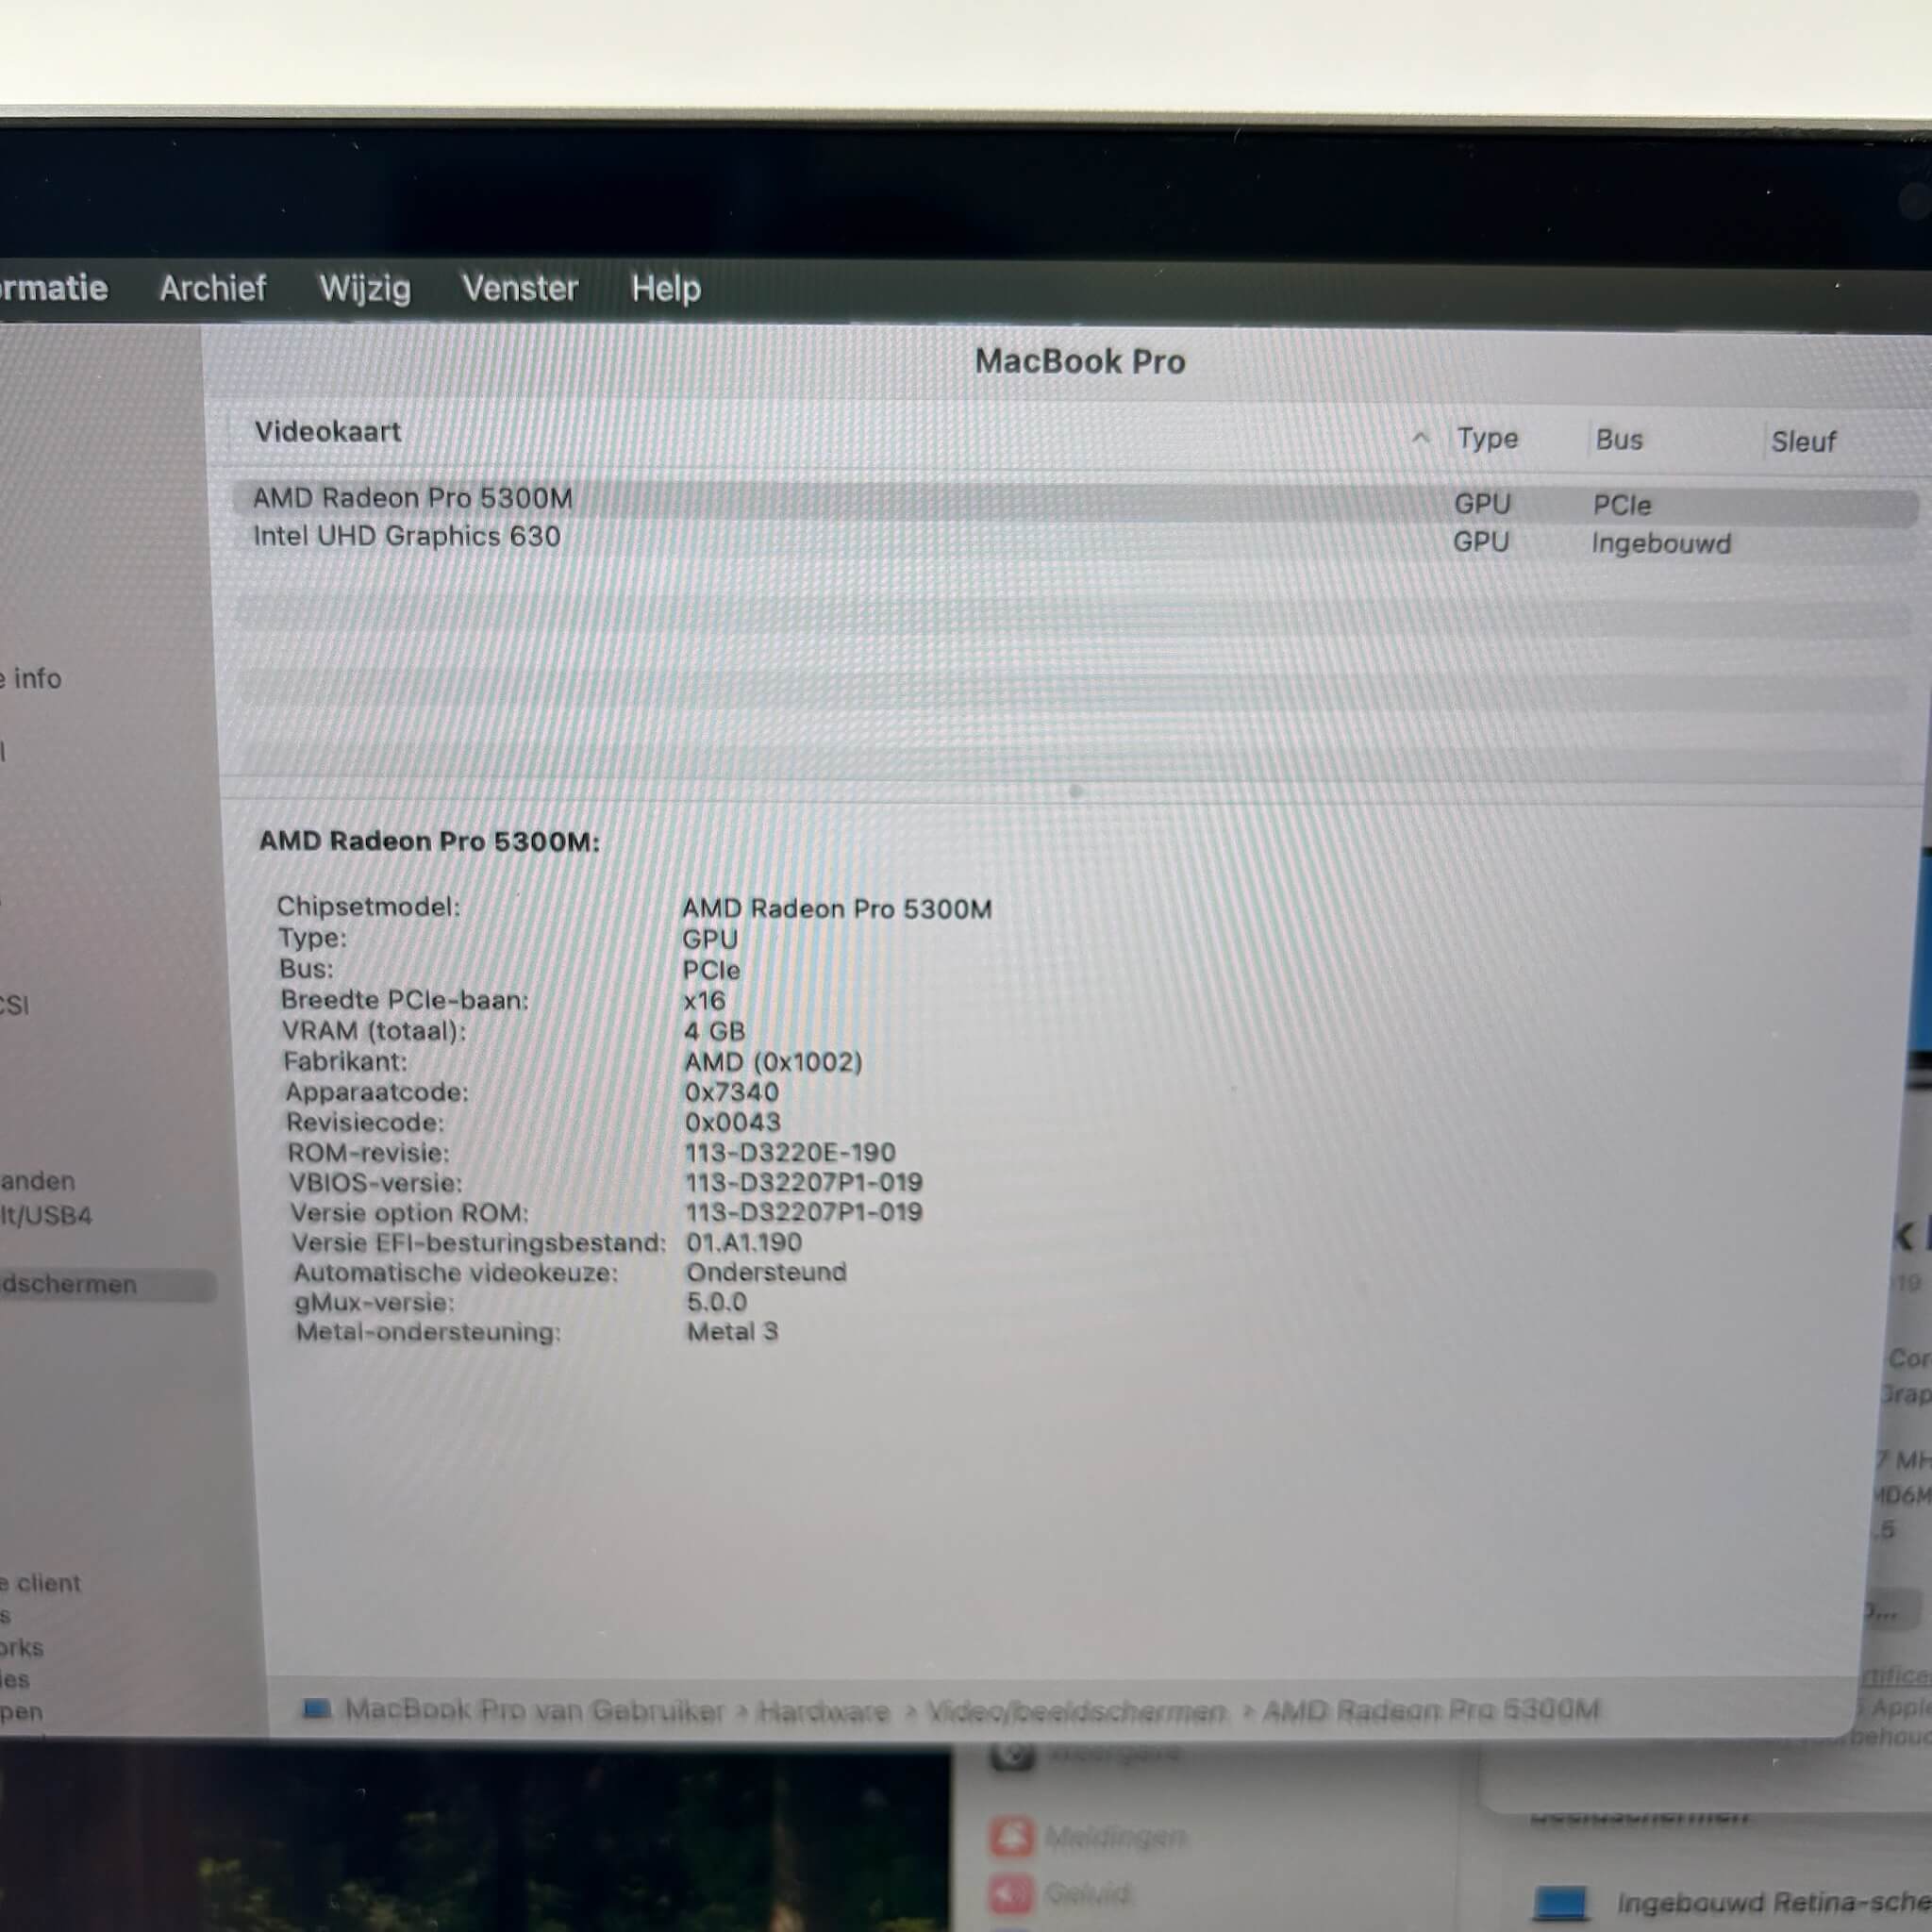
Task: Click MacBook Pro van Gebruiker in path bar
Action: click(x=534, y=1710)
